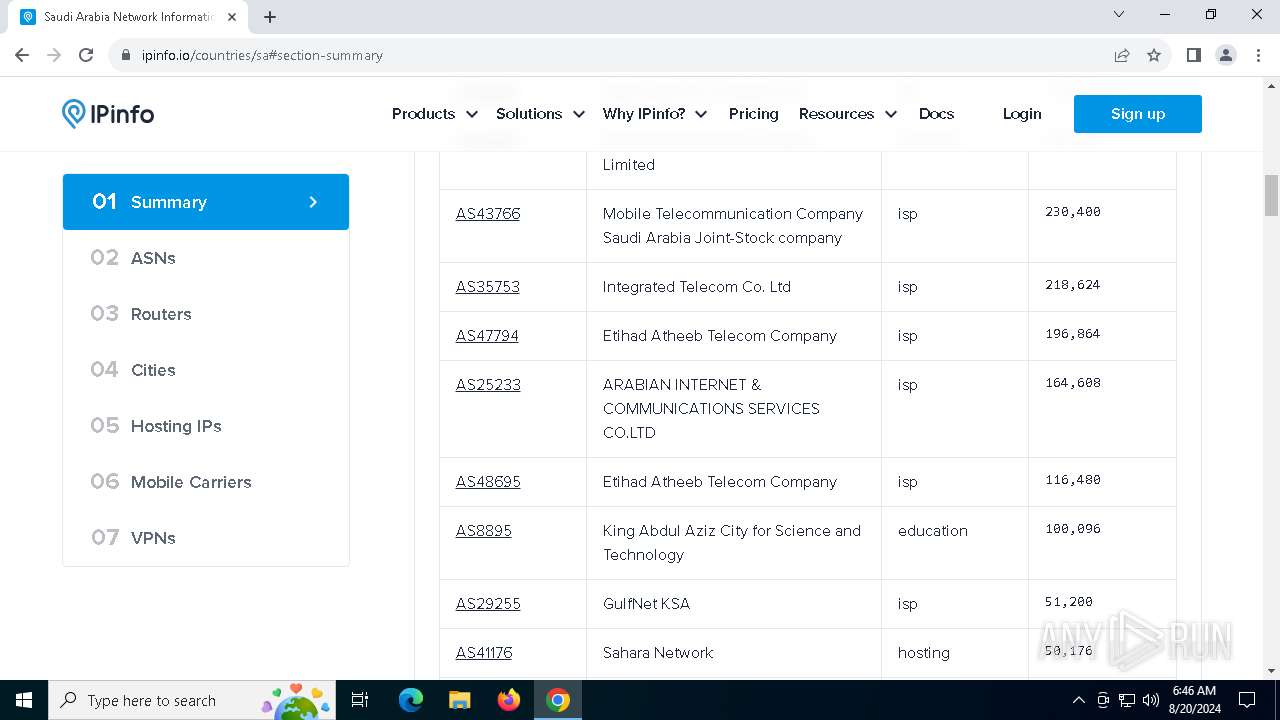Select the 'education' type cell

[933, 531]
